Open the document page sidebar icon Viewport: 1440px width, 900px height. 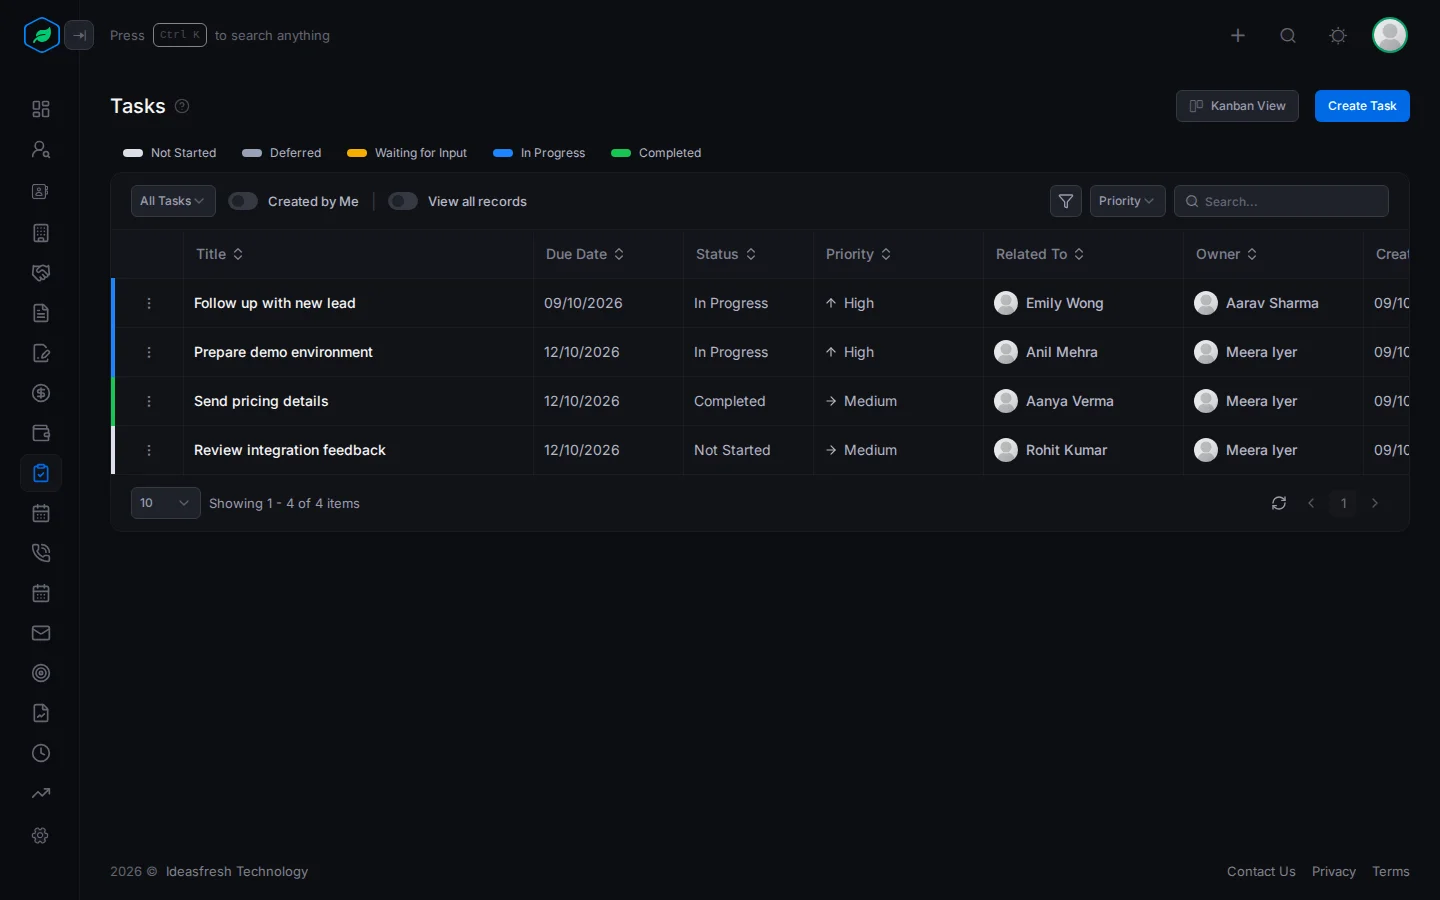point(41,313)
